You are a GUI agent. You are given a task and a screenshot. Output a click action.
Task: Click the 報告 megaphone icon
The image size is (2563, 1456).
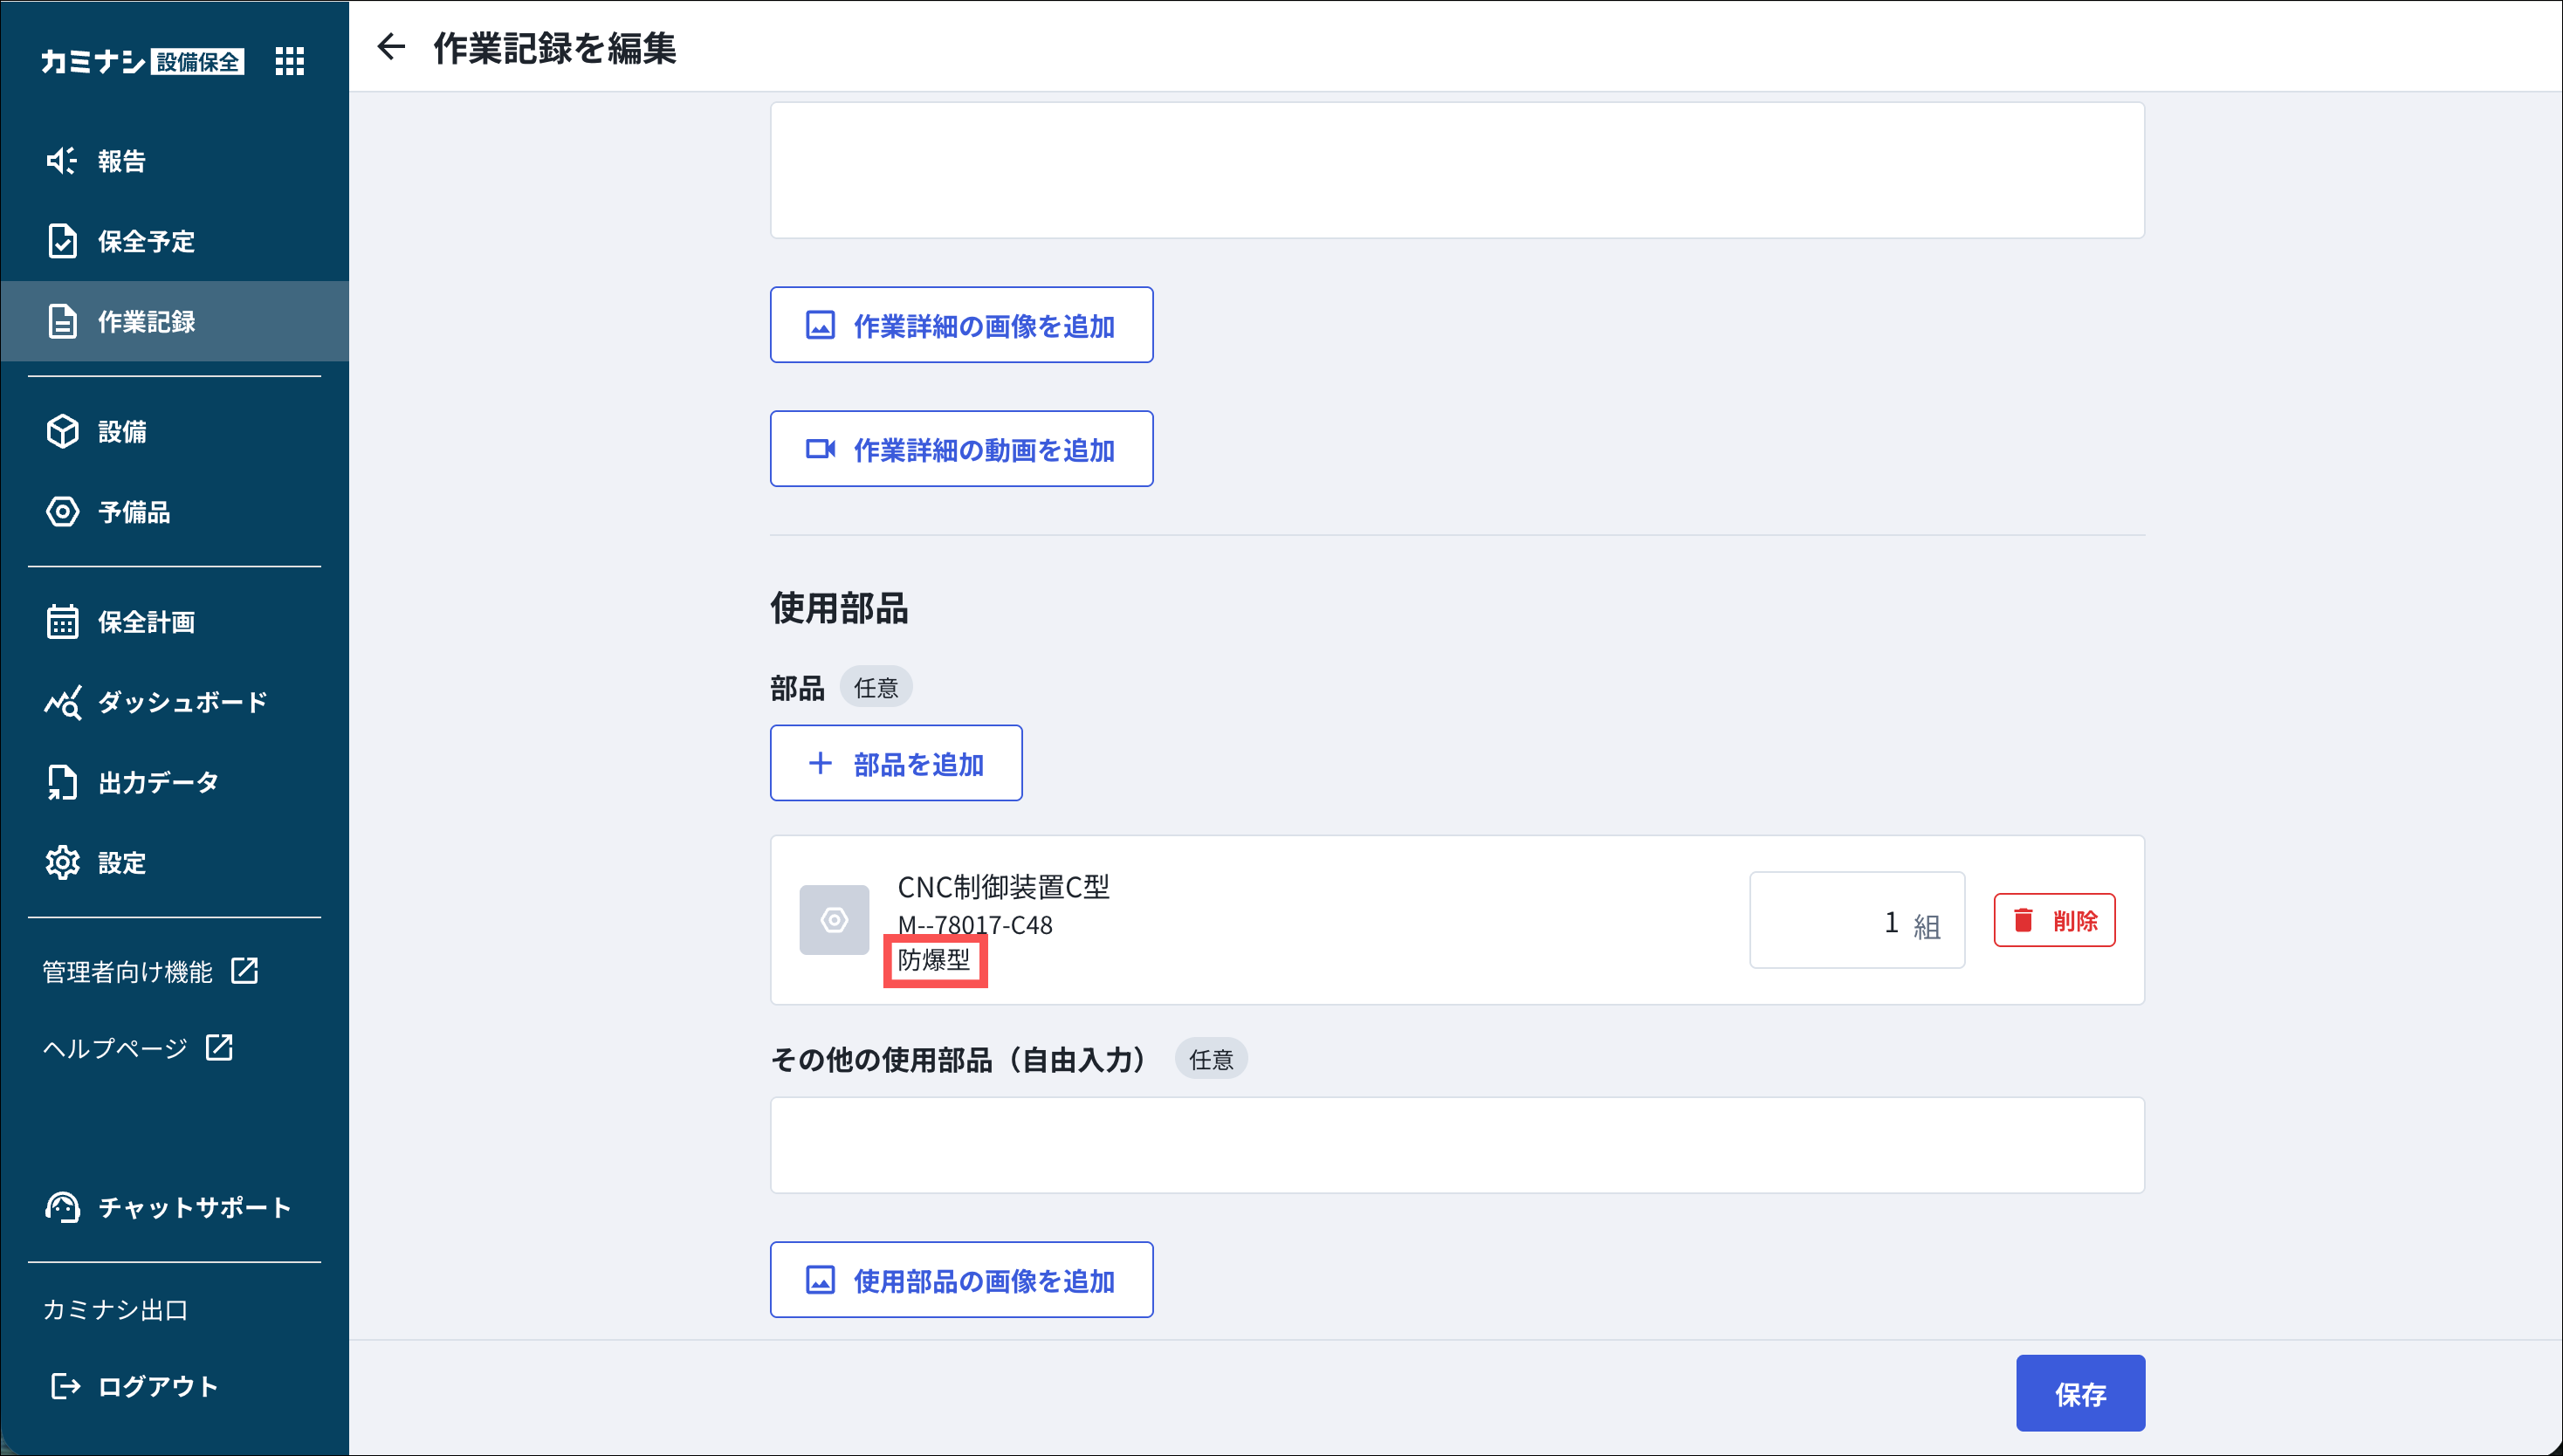(62, 161)
